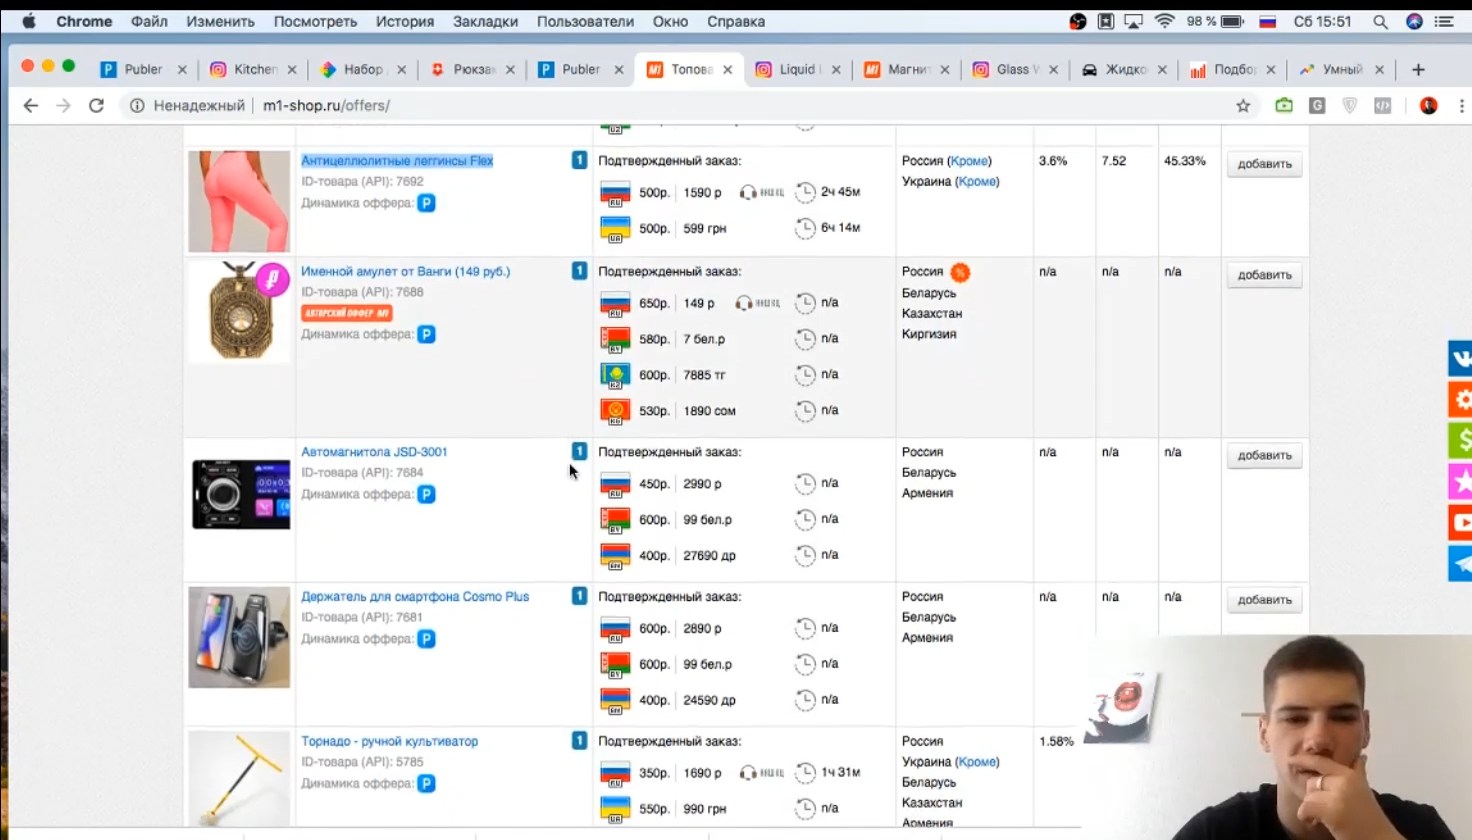Click the авторский оффер orange label
Screen dimensions: 1472x840
pos(346,313)
